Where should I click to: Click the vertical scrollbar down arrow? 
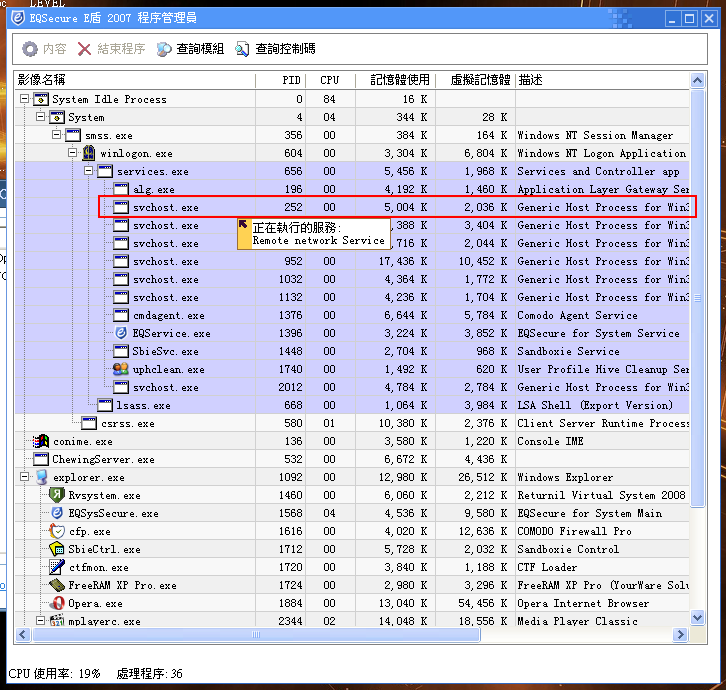click(697, 617)
